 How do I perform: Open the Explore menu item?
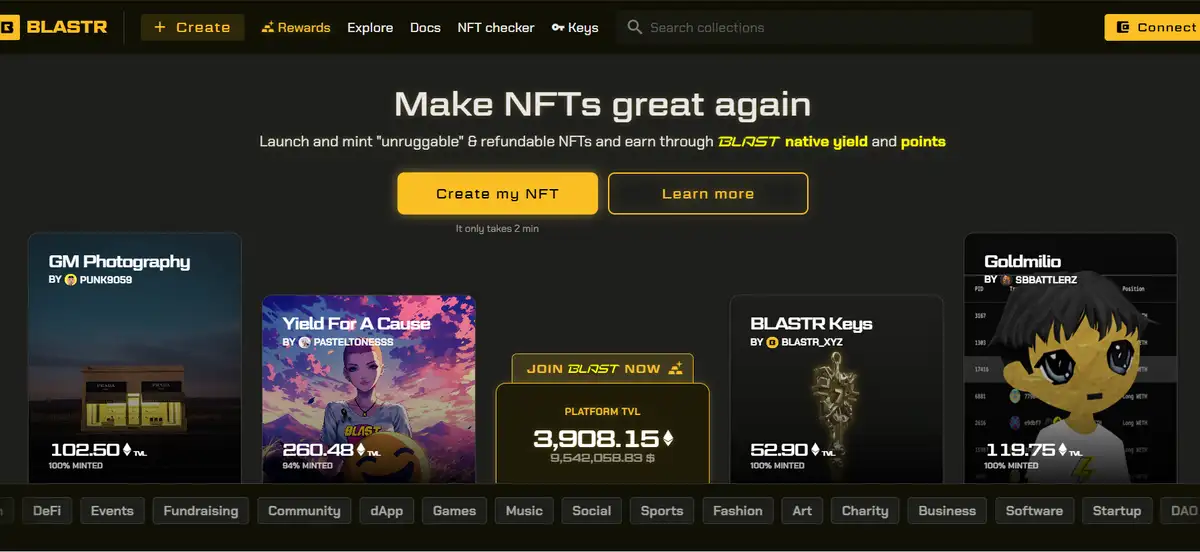370,28
